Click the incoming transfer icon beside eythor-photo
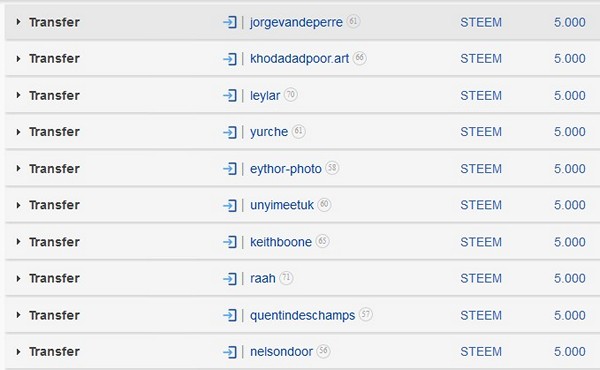 click(x=230, y=169)
